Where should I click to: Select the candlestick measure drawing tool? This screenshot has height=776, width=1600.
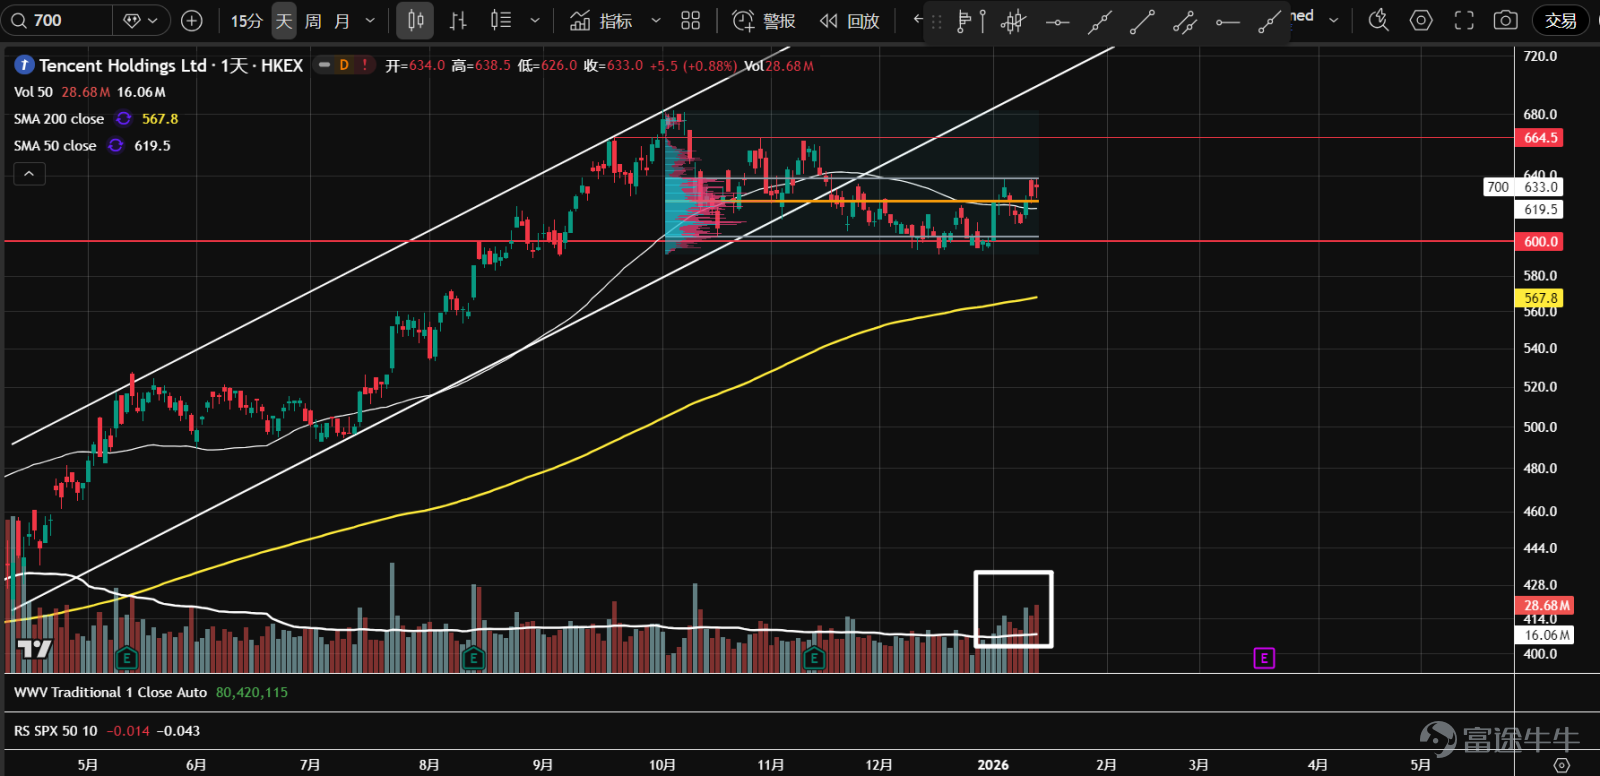1013,21
